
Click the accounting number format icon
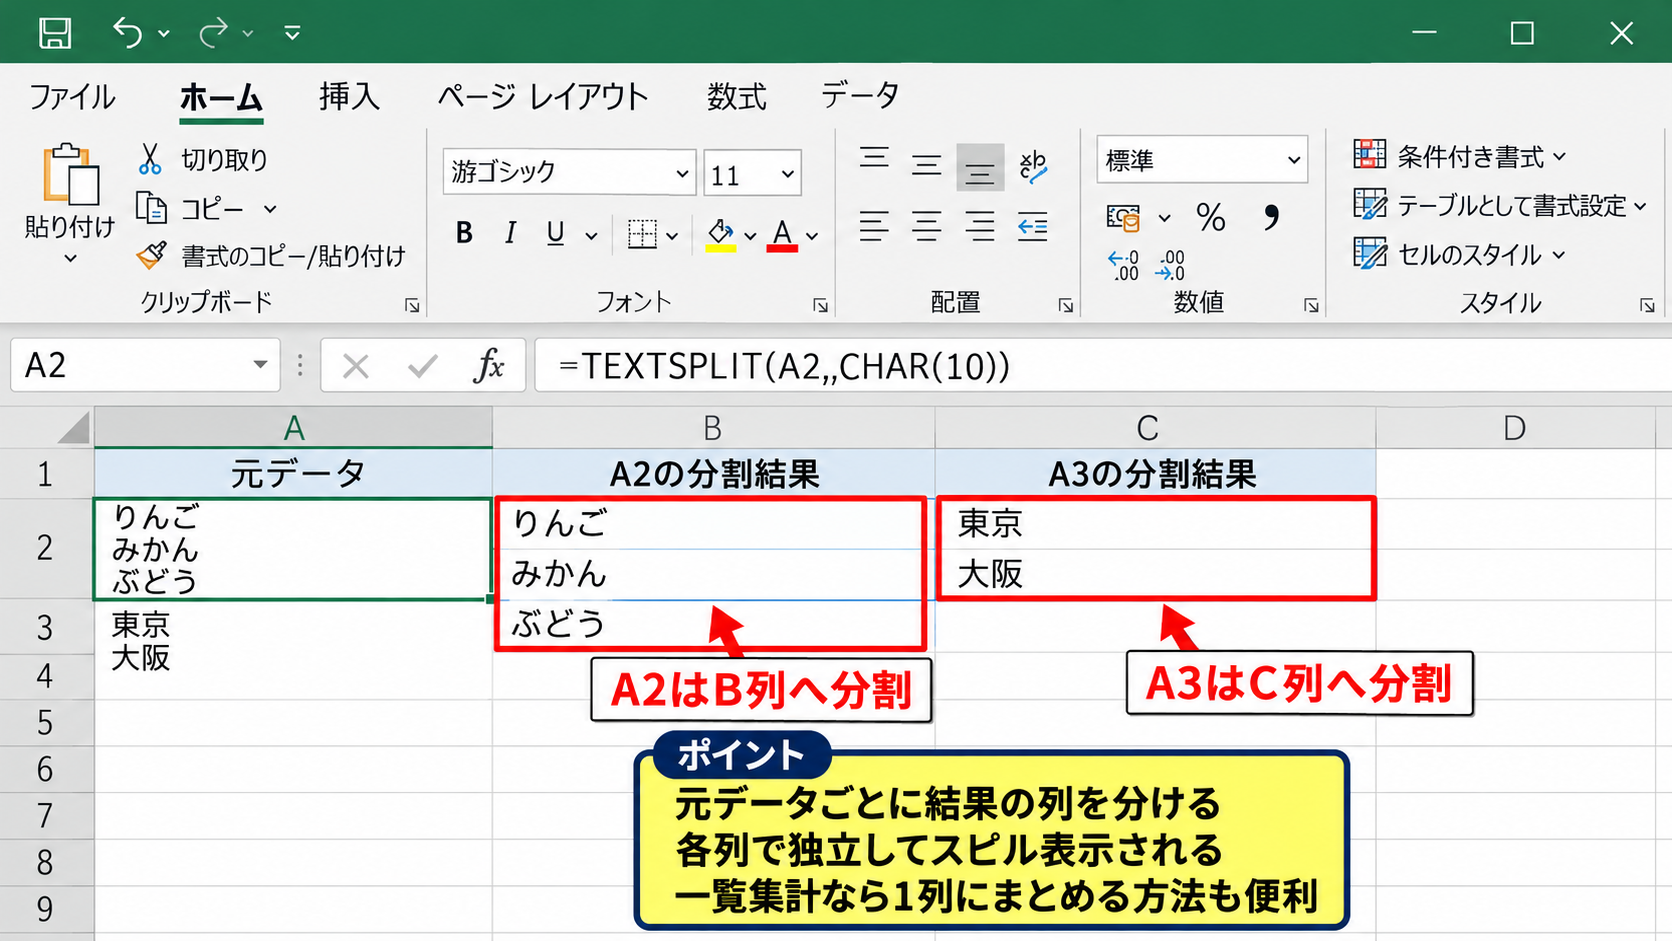[1123, 217]
